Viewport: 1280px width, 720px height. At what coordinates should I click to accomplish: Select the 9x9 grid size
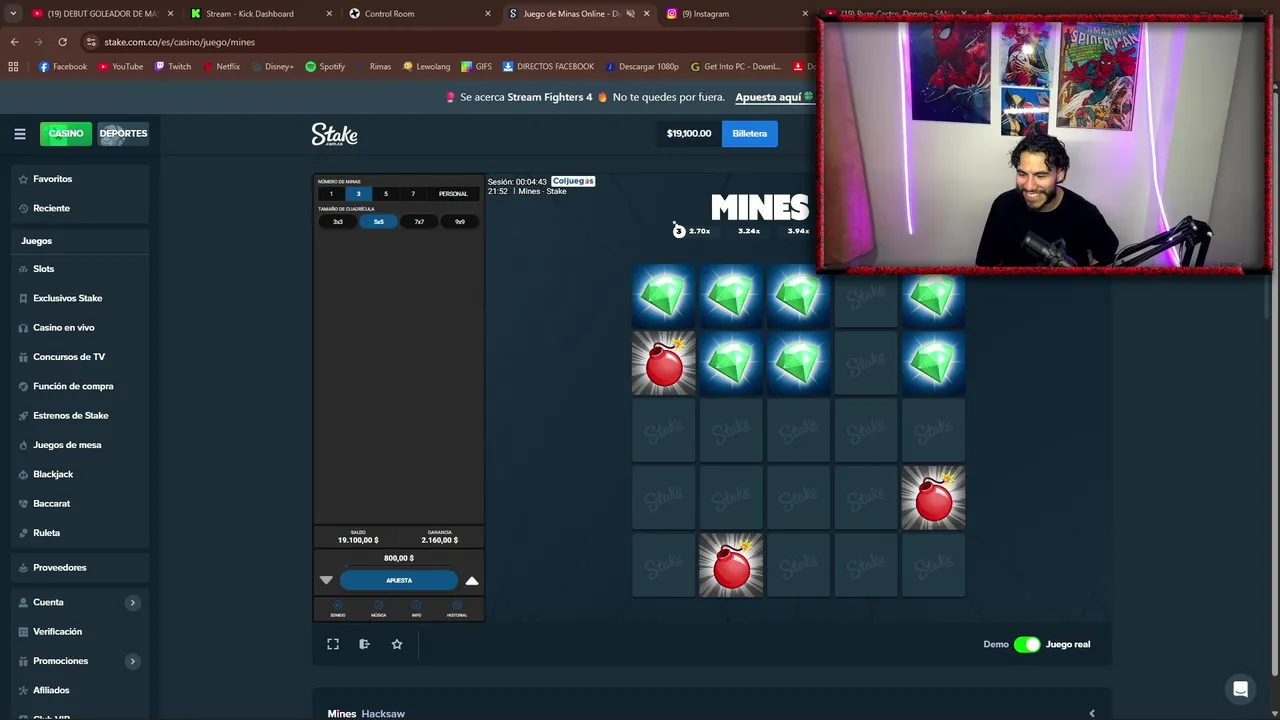pos(460,222)
